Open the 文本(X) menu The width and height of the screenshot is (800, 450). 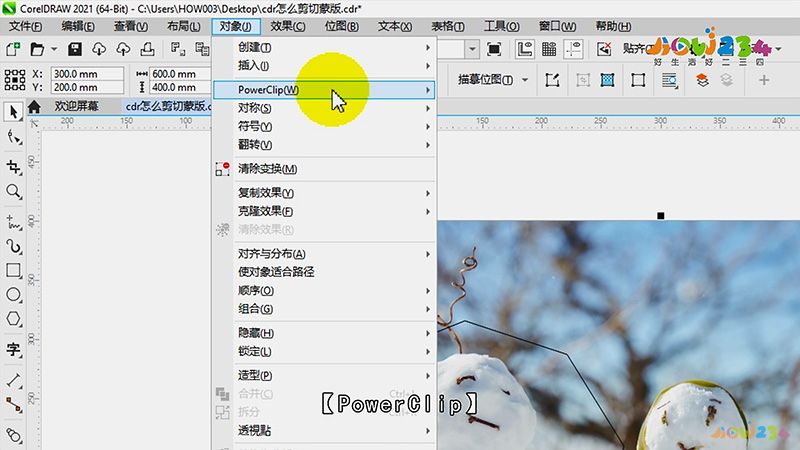395,26
